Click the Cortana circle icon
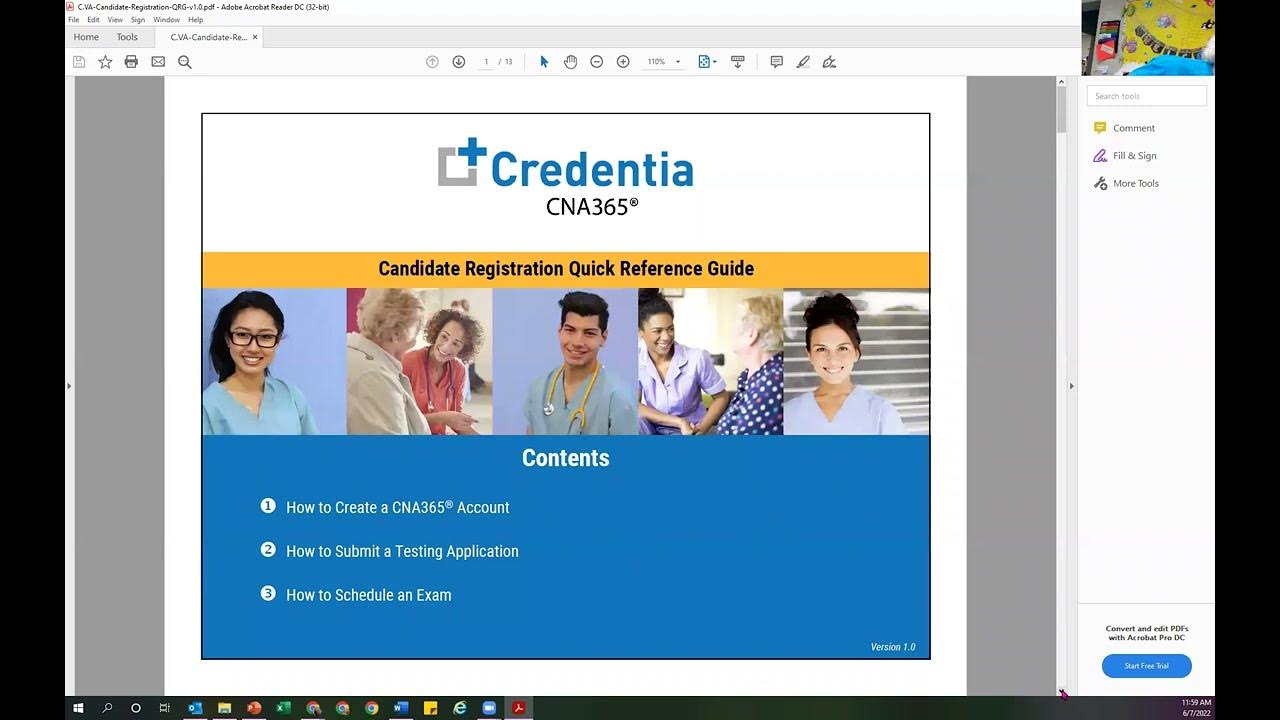1280x720 pixels. [136, 708]
